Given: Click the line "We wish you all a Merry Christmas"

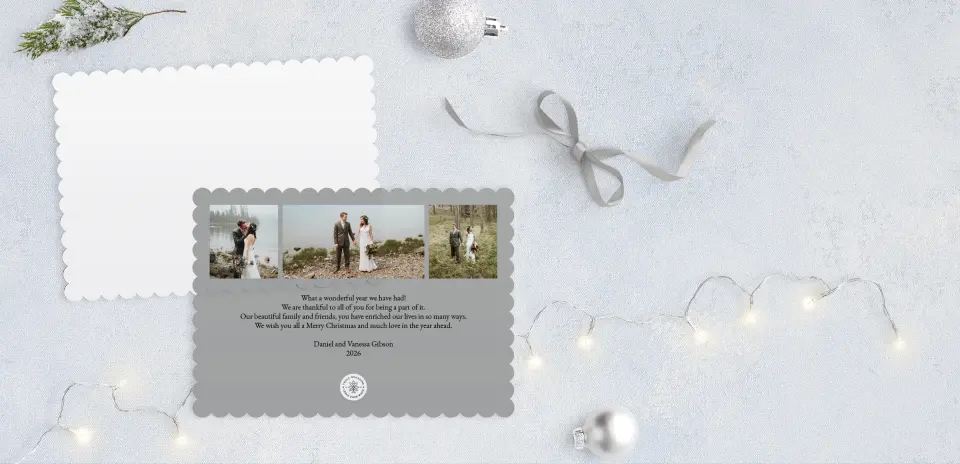Looking at the screenshot, I should tap(353, 326).
